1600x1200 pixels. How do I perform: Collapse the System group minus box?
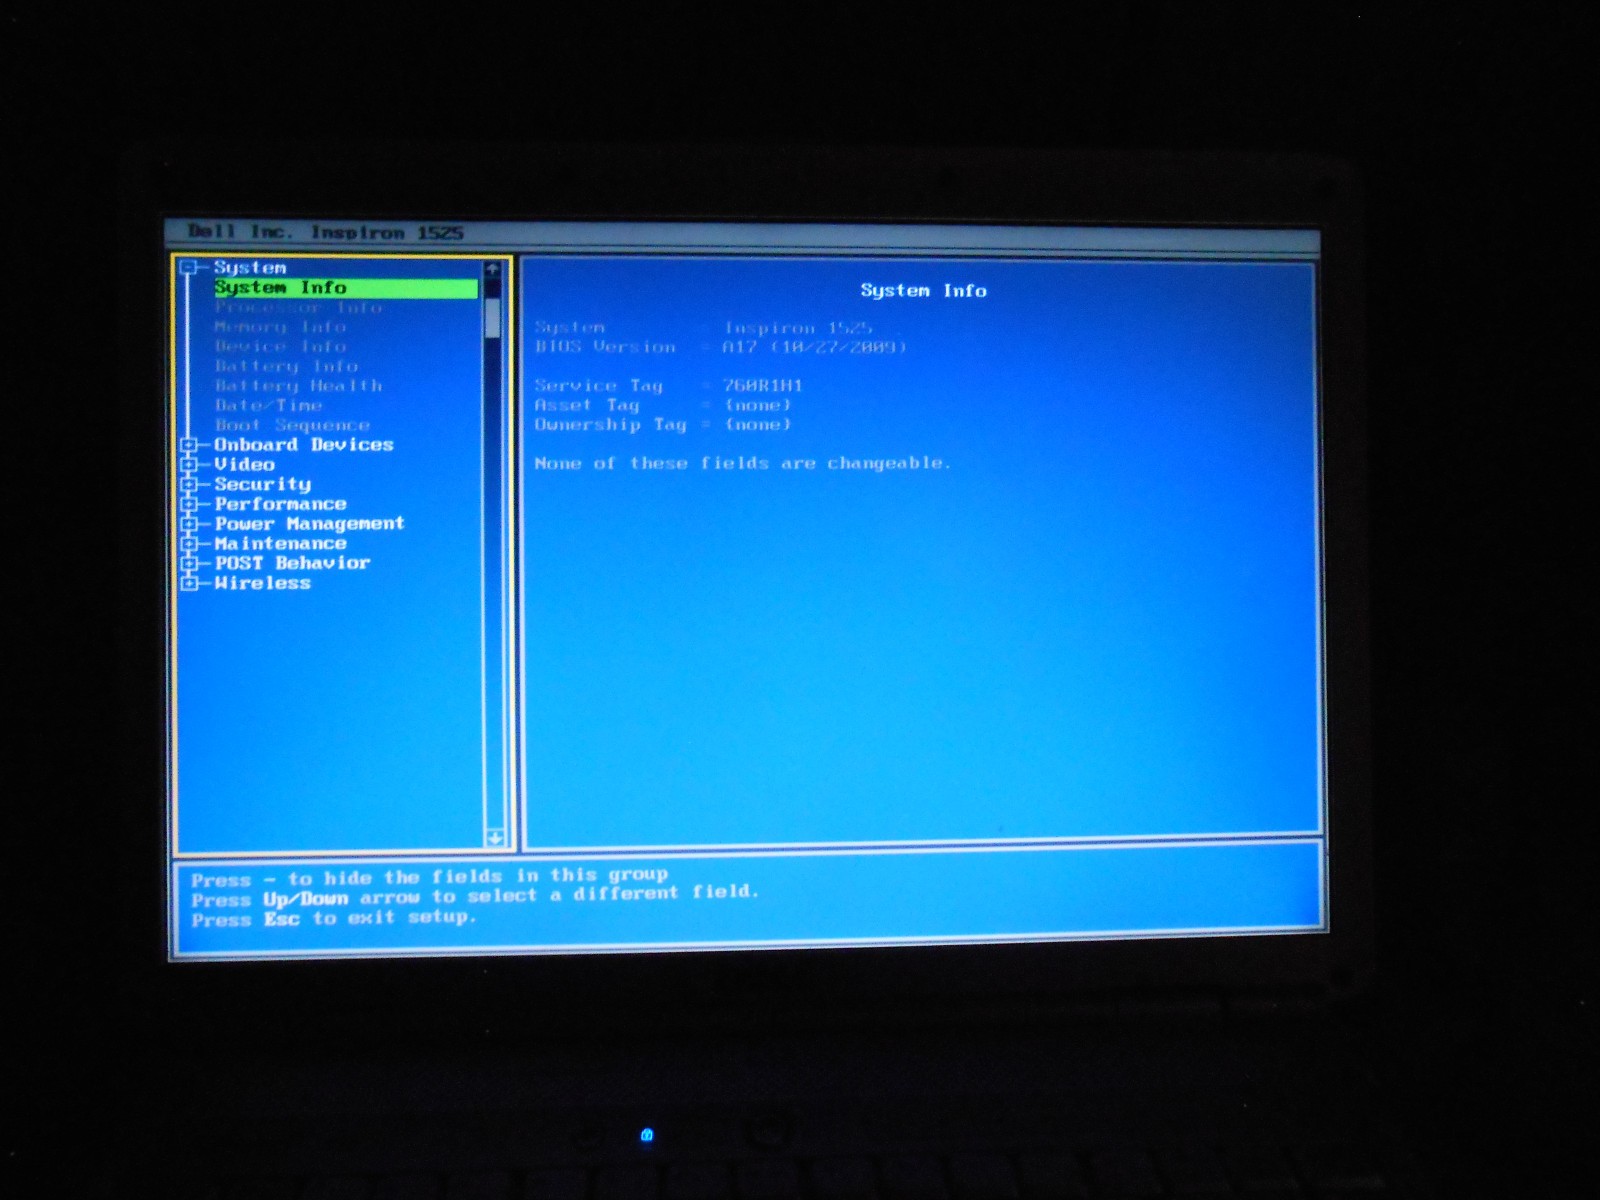[188, 267]
